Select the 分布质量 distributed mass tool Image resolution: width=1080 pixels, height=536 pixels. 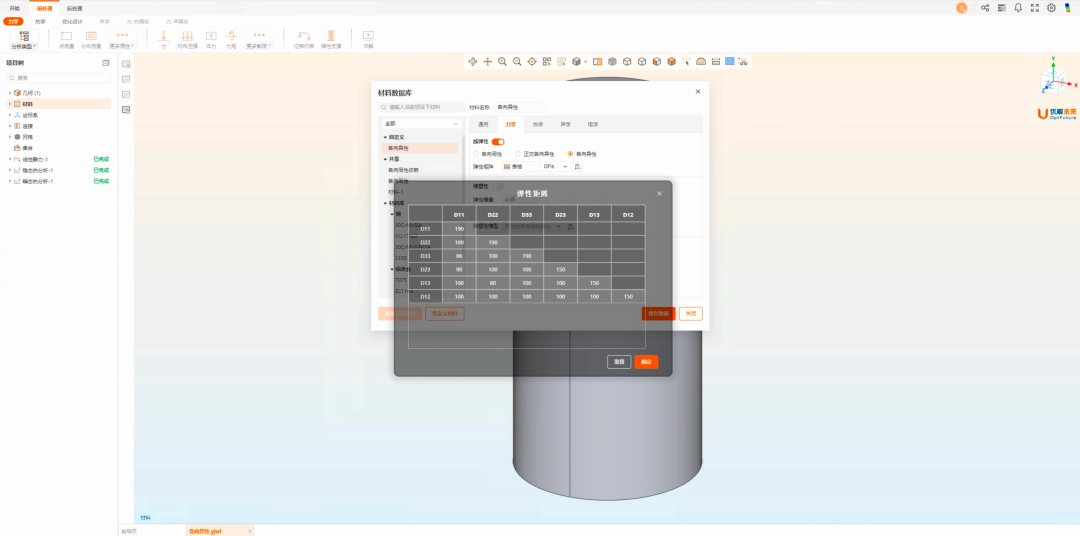click(x=91, y=40)
